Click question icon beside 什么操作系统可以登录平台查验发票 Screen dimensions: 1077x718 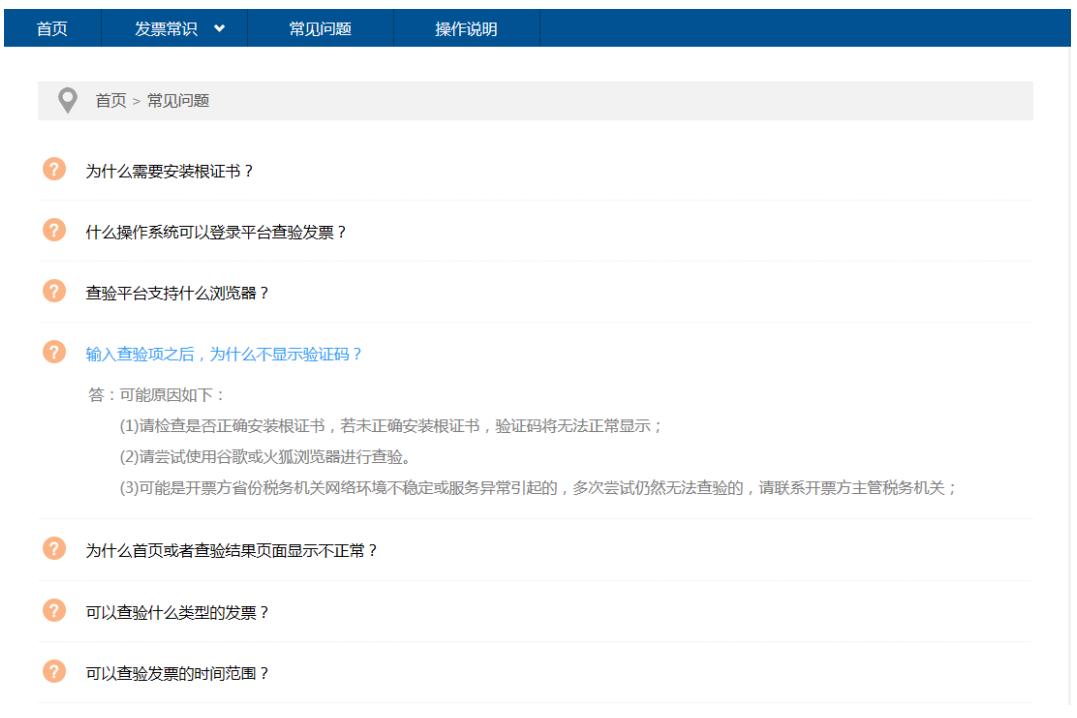pos(54,230)
